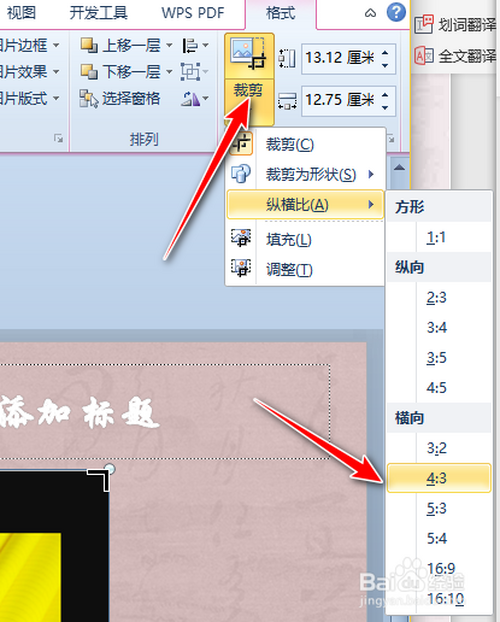The image size is (500, 622).
Task: Click the shape height icon
Action: [x=287, y=58]
